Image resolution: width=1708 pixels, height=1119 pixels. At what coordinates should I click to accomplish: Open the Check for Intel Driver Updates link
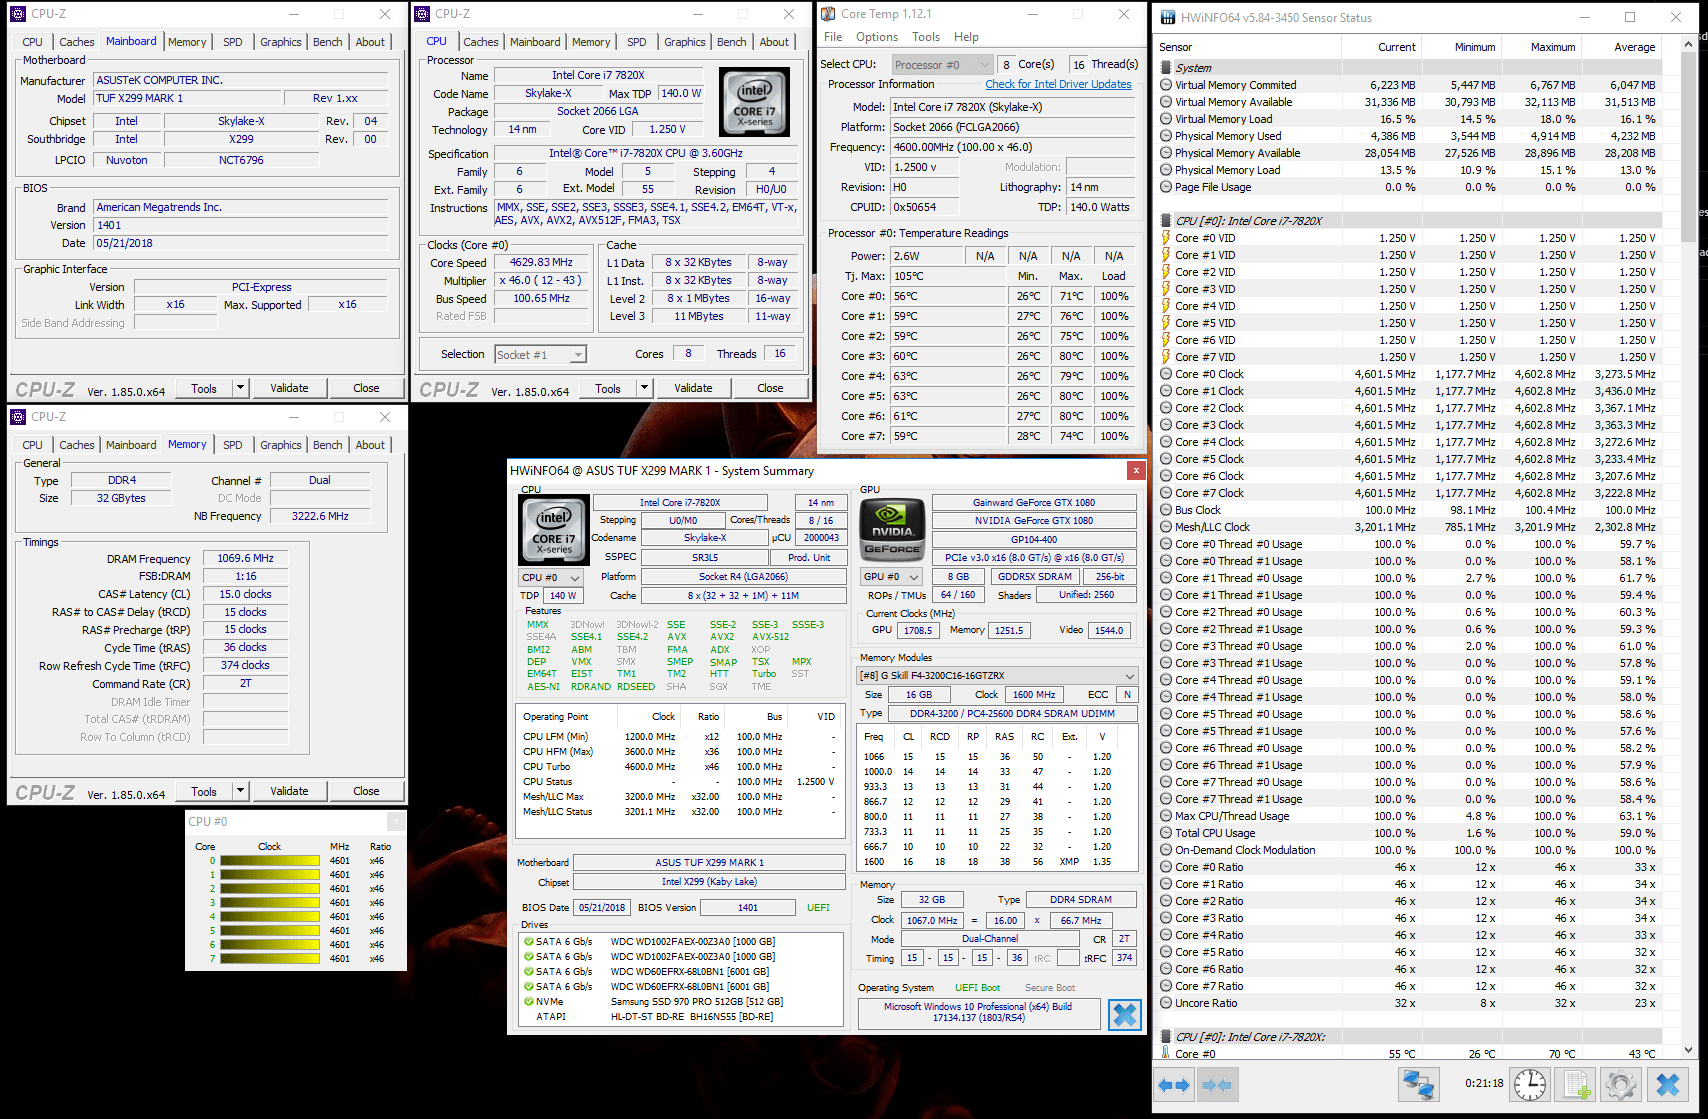click(x=1058, y=84)
